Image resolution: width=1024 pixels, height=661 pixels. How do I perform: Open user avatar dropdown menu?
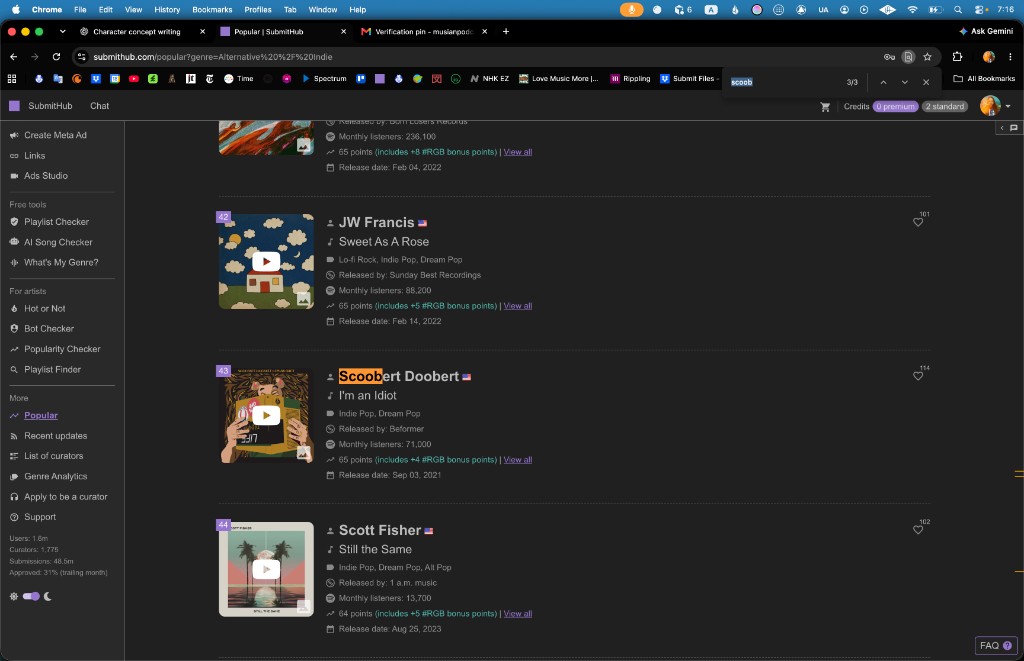[995, 106]
